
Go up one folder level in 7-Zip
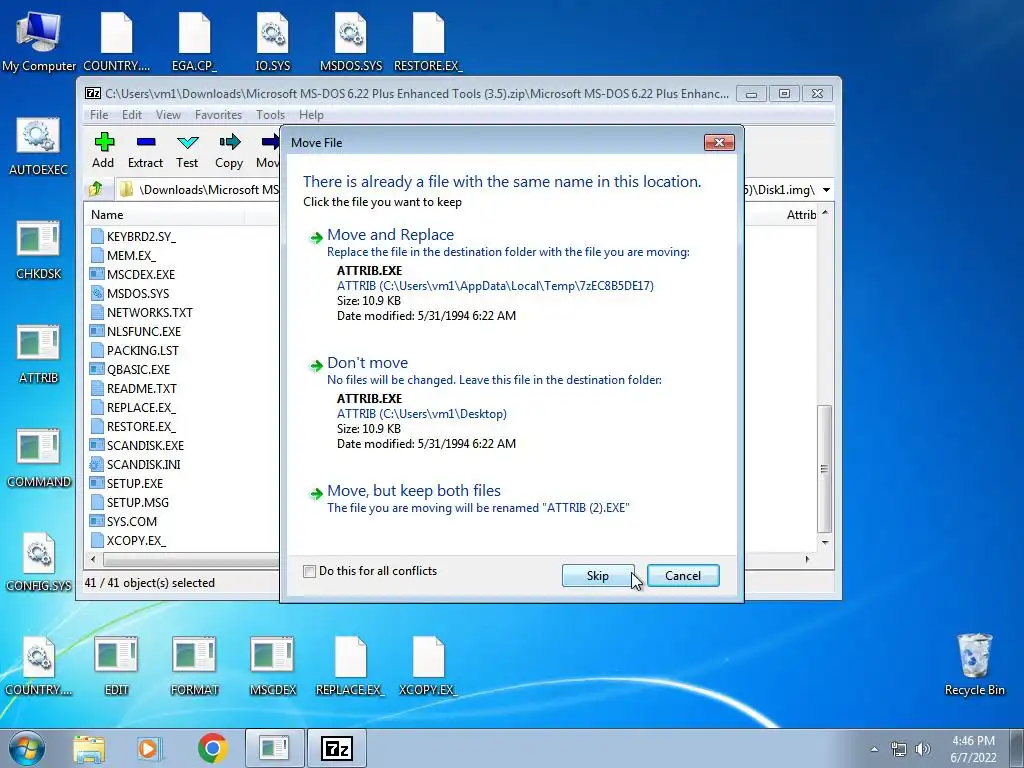coord(96,189)
